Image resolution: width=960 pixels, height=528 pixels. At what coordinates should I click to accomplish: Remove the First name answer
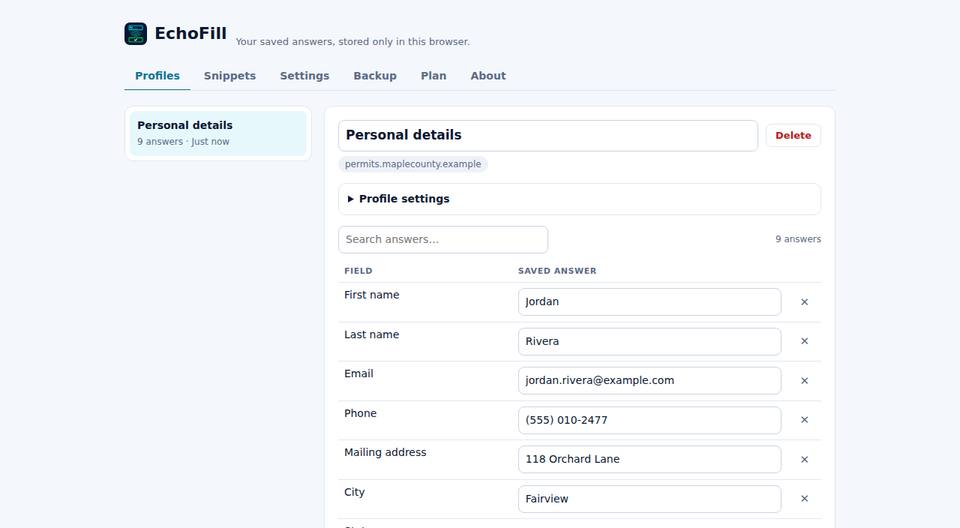tap(804, 302)
